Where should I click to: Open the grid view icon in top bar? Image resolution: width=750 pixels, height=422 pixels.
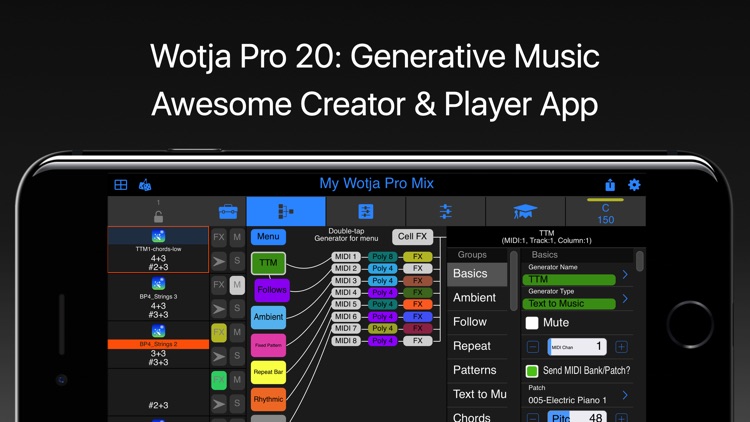[x=121, y=185]
